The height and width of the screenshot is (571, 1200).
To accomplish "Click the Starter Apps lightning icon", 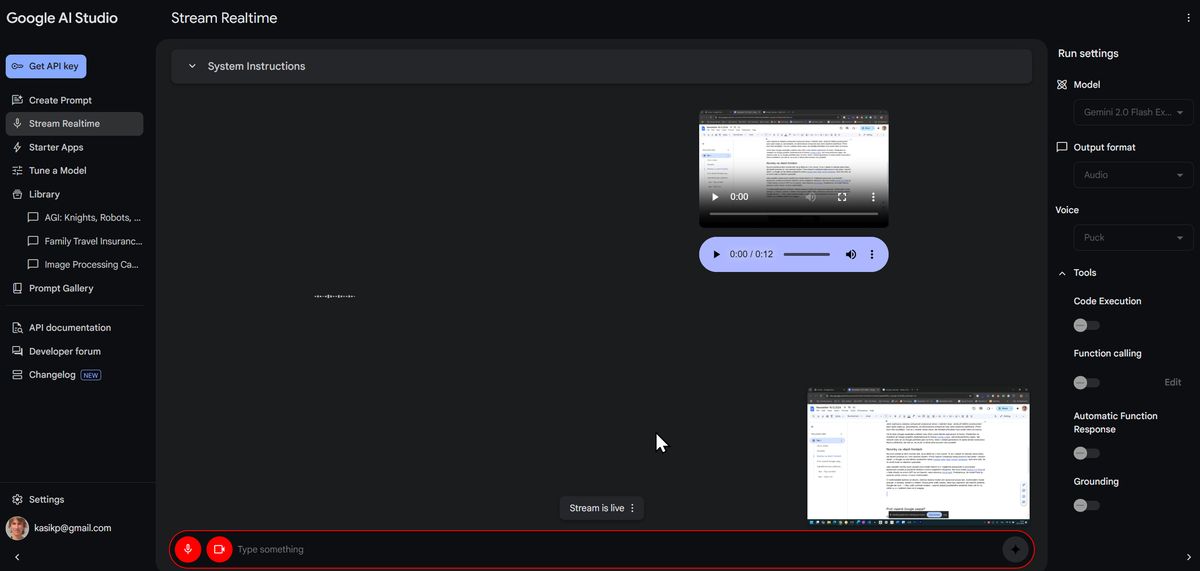I will coord(17,147).
